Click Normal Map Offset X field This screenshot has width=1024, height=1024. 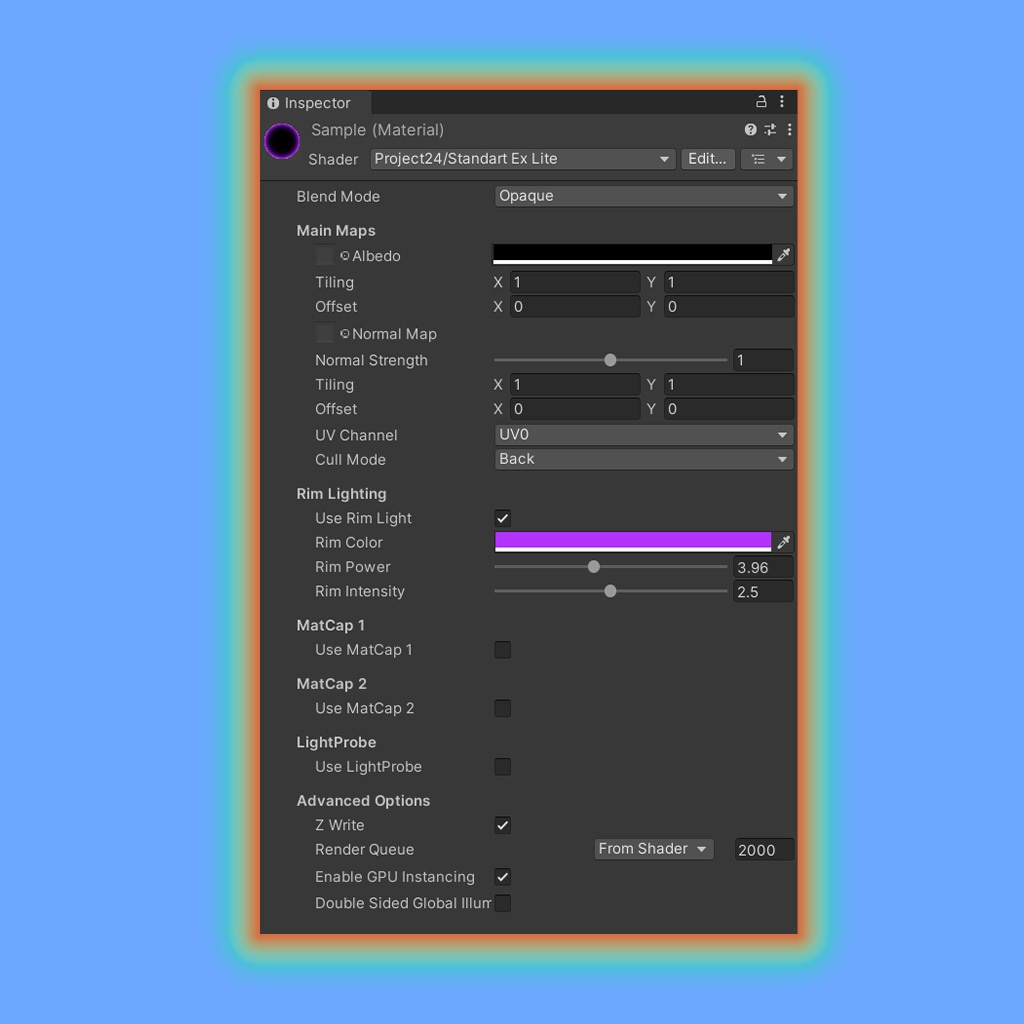[575, 409]
